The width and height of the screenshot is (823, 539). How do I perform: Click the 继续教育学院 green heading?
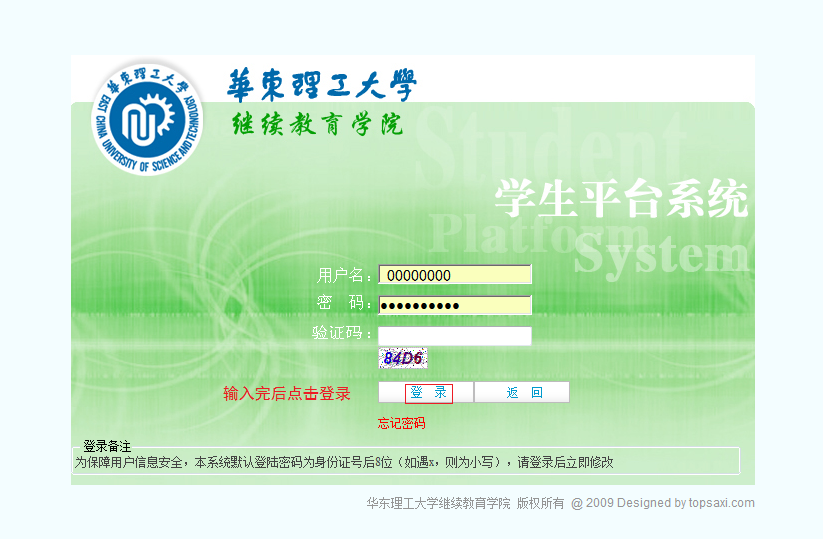pos(318,124)
